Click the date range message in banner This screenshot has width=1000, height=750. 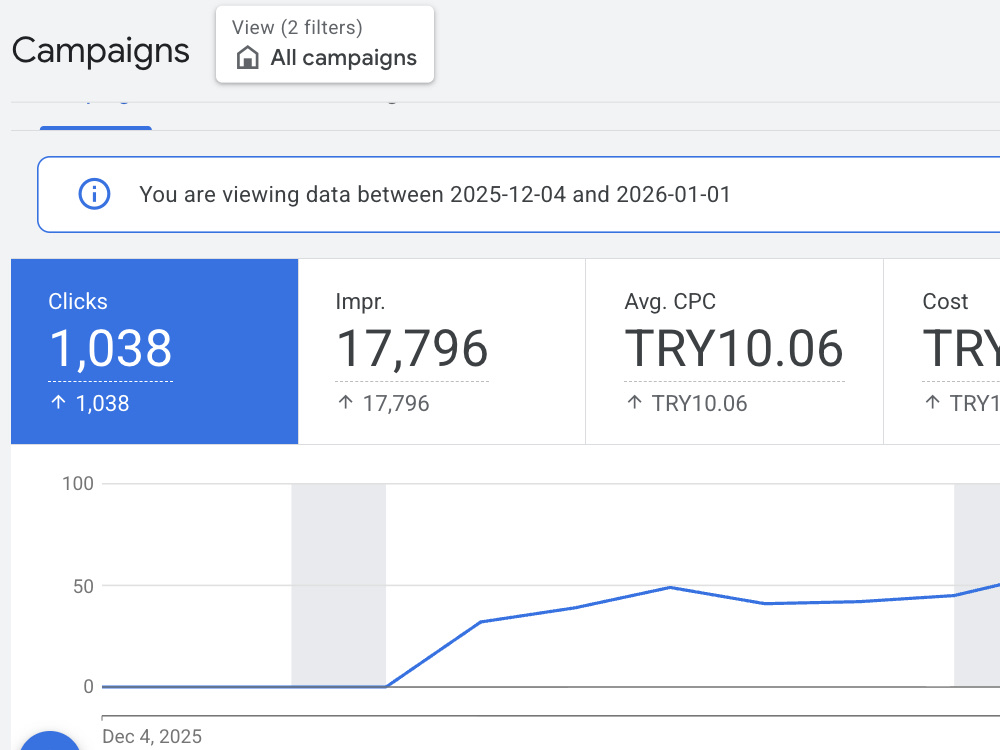coord(435,194)
